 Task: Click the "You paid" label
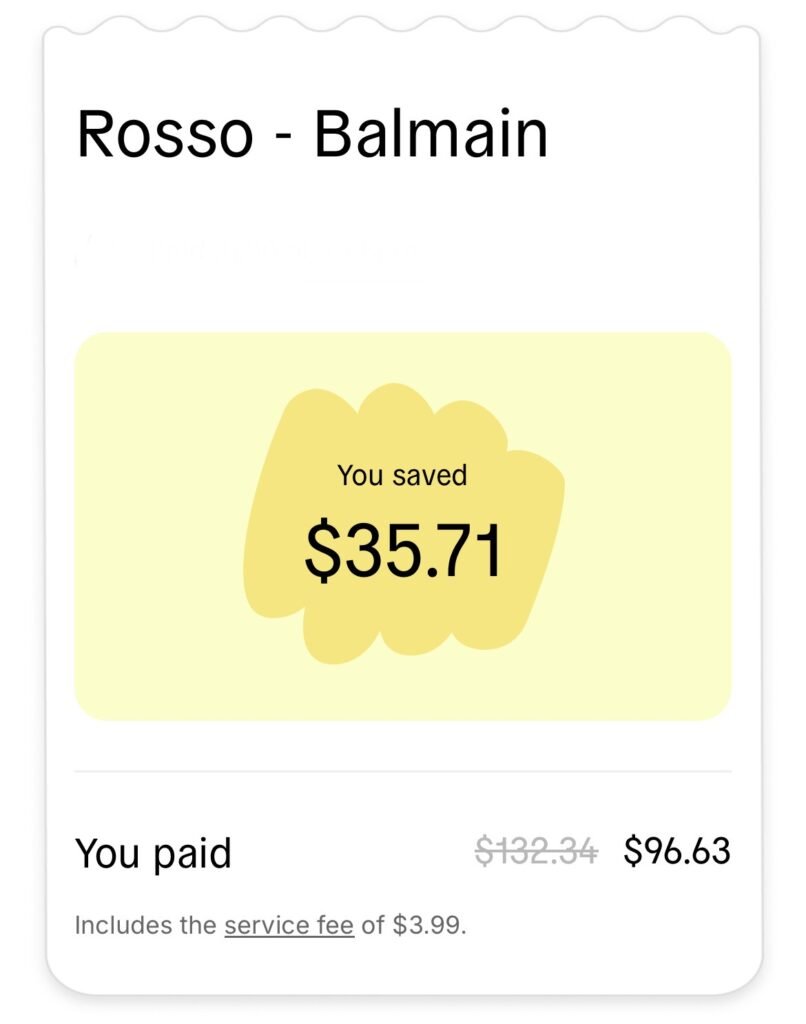155,854
